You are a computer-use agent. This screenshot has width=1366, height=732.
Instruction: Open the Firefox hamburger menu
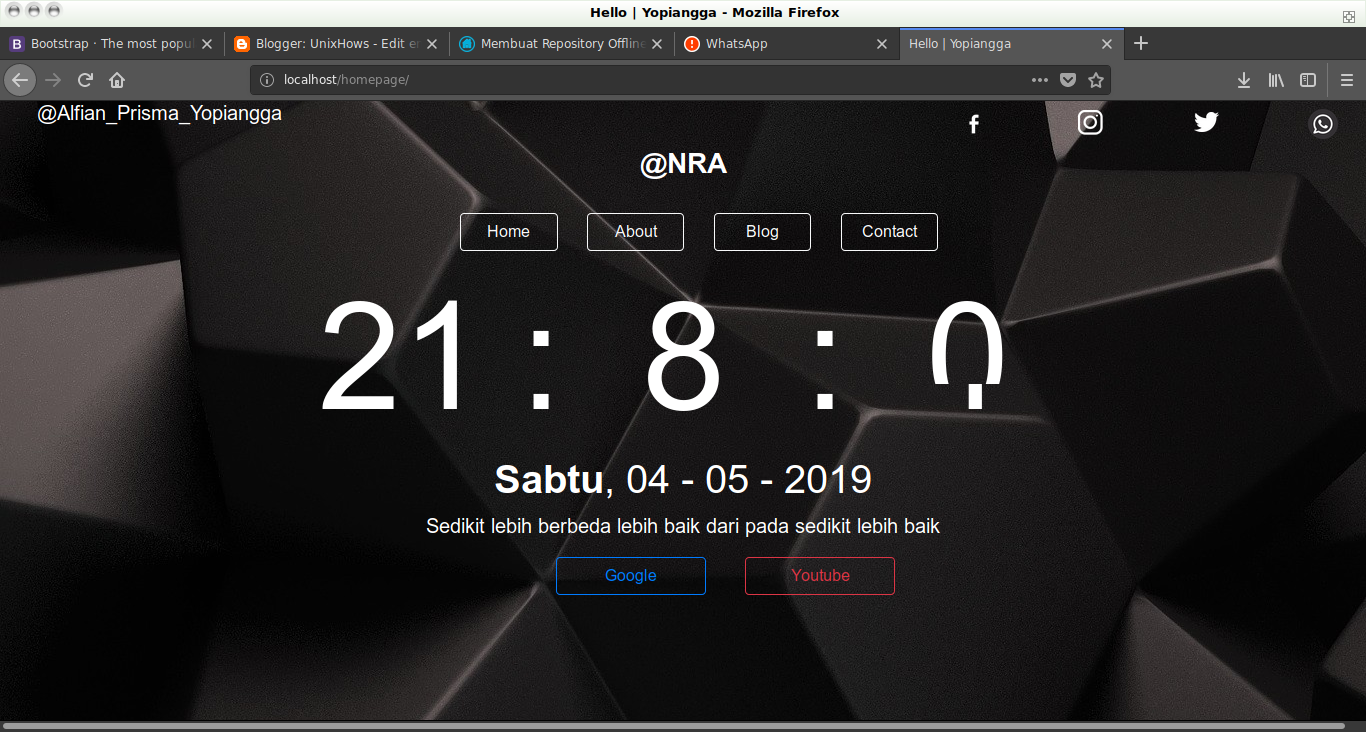click(1347, 80)
